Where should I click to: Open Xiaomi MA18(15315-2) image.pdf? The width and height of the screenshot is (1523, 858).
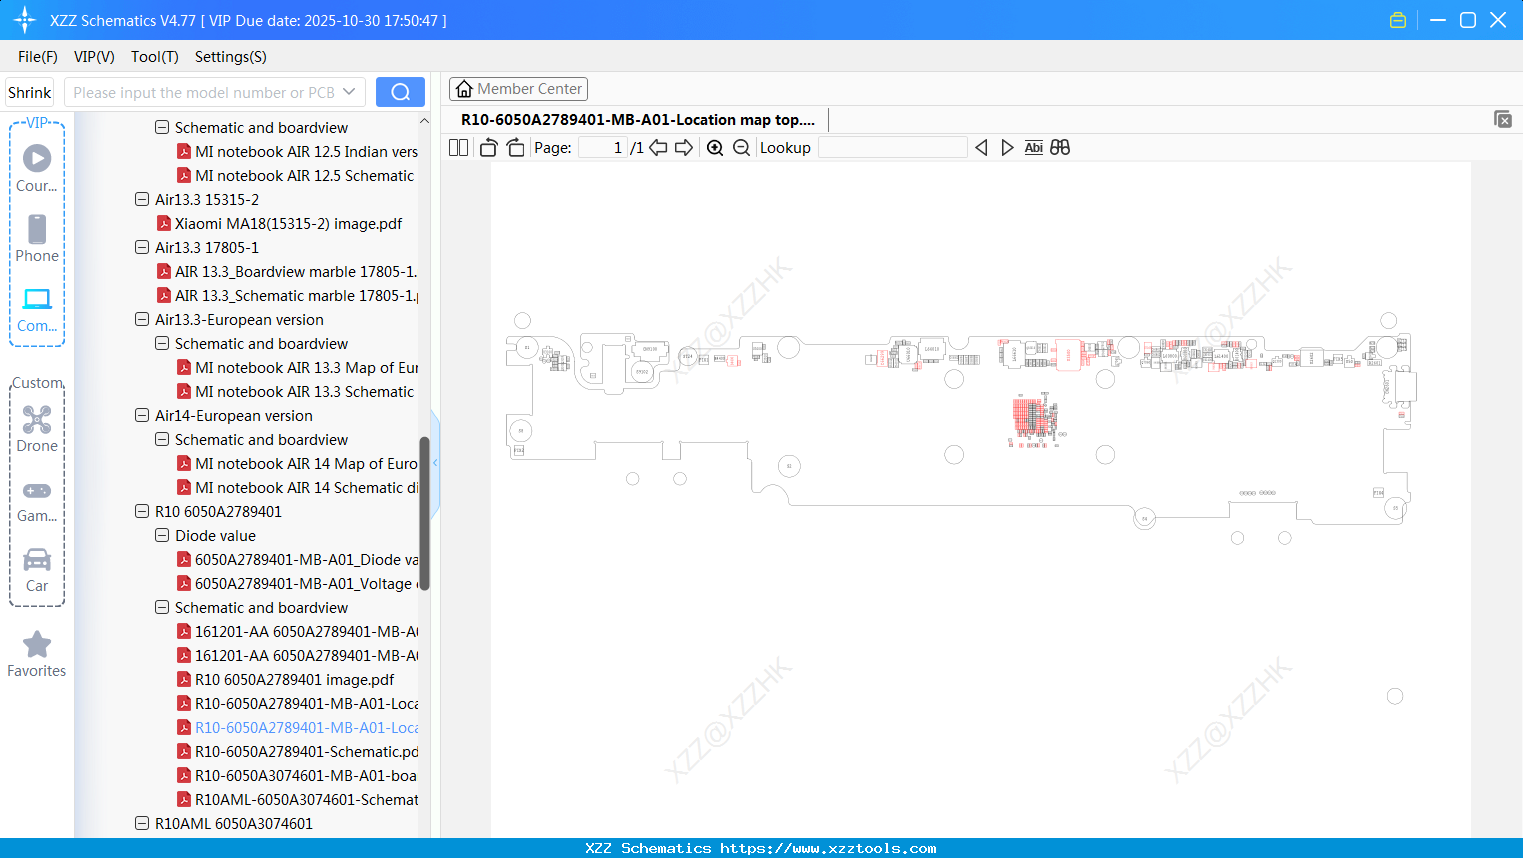click(x=279, y=224)
